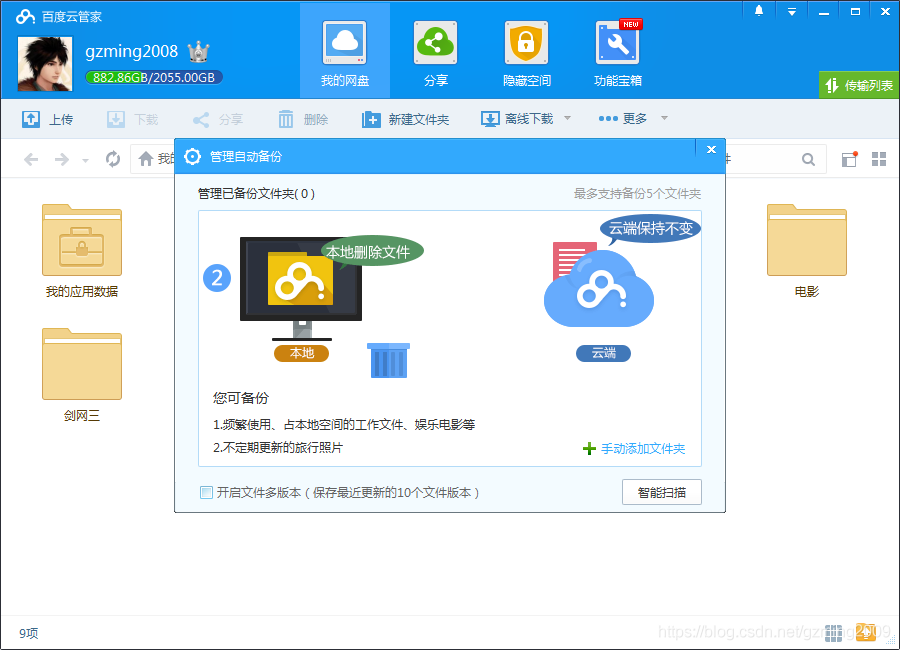This screenshot has height=650, width=900.
Task: Create a folder with 新建文件夹
Action: click(x=405, y=119)
